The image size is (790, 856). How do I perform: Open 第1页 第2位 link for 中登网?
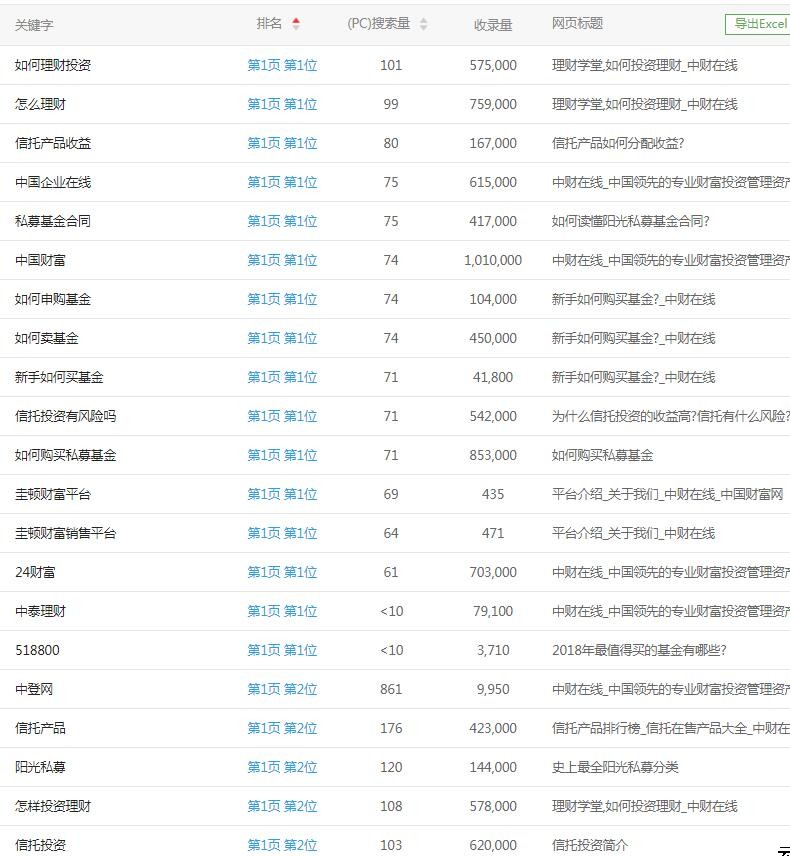282,689
